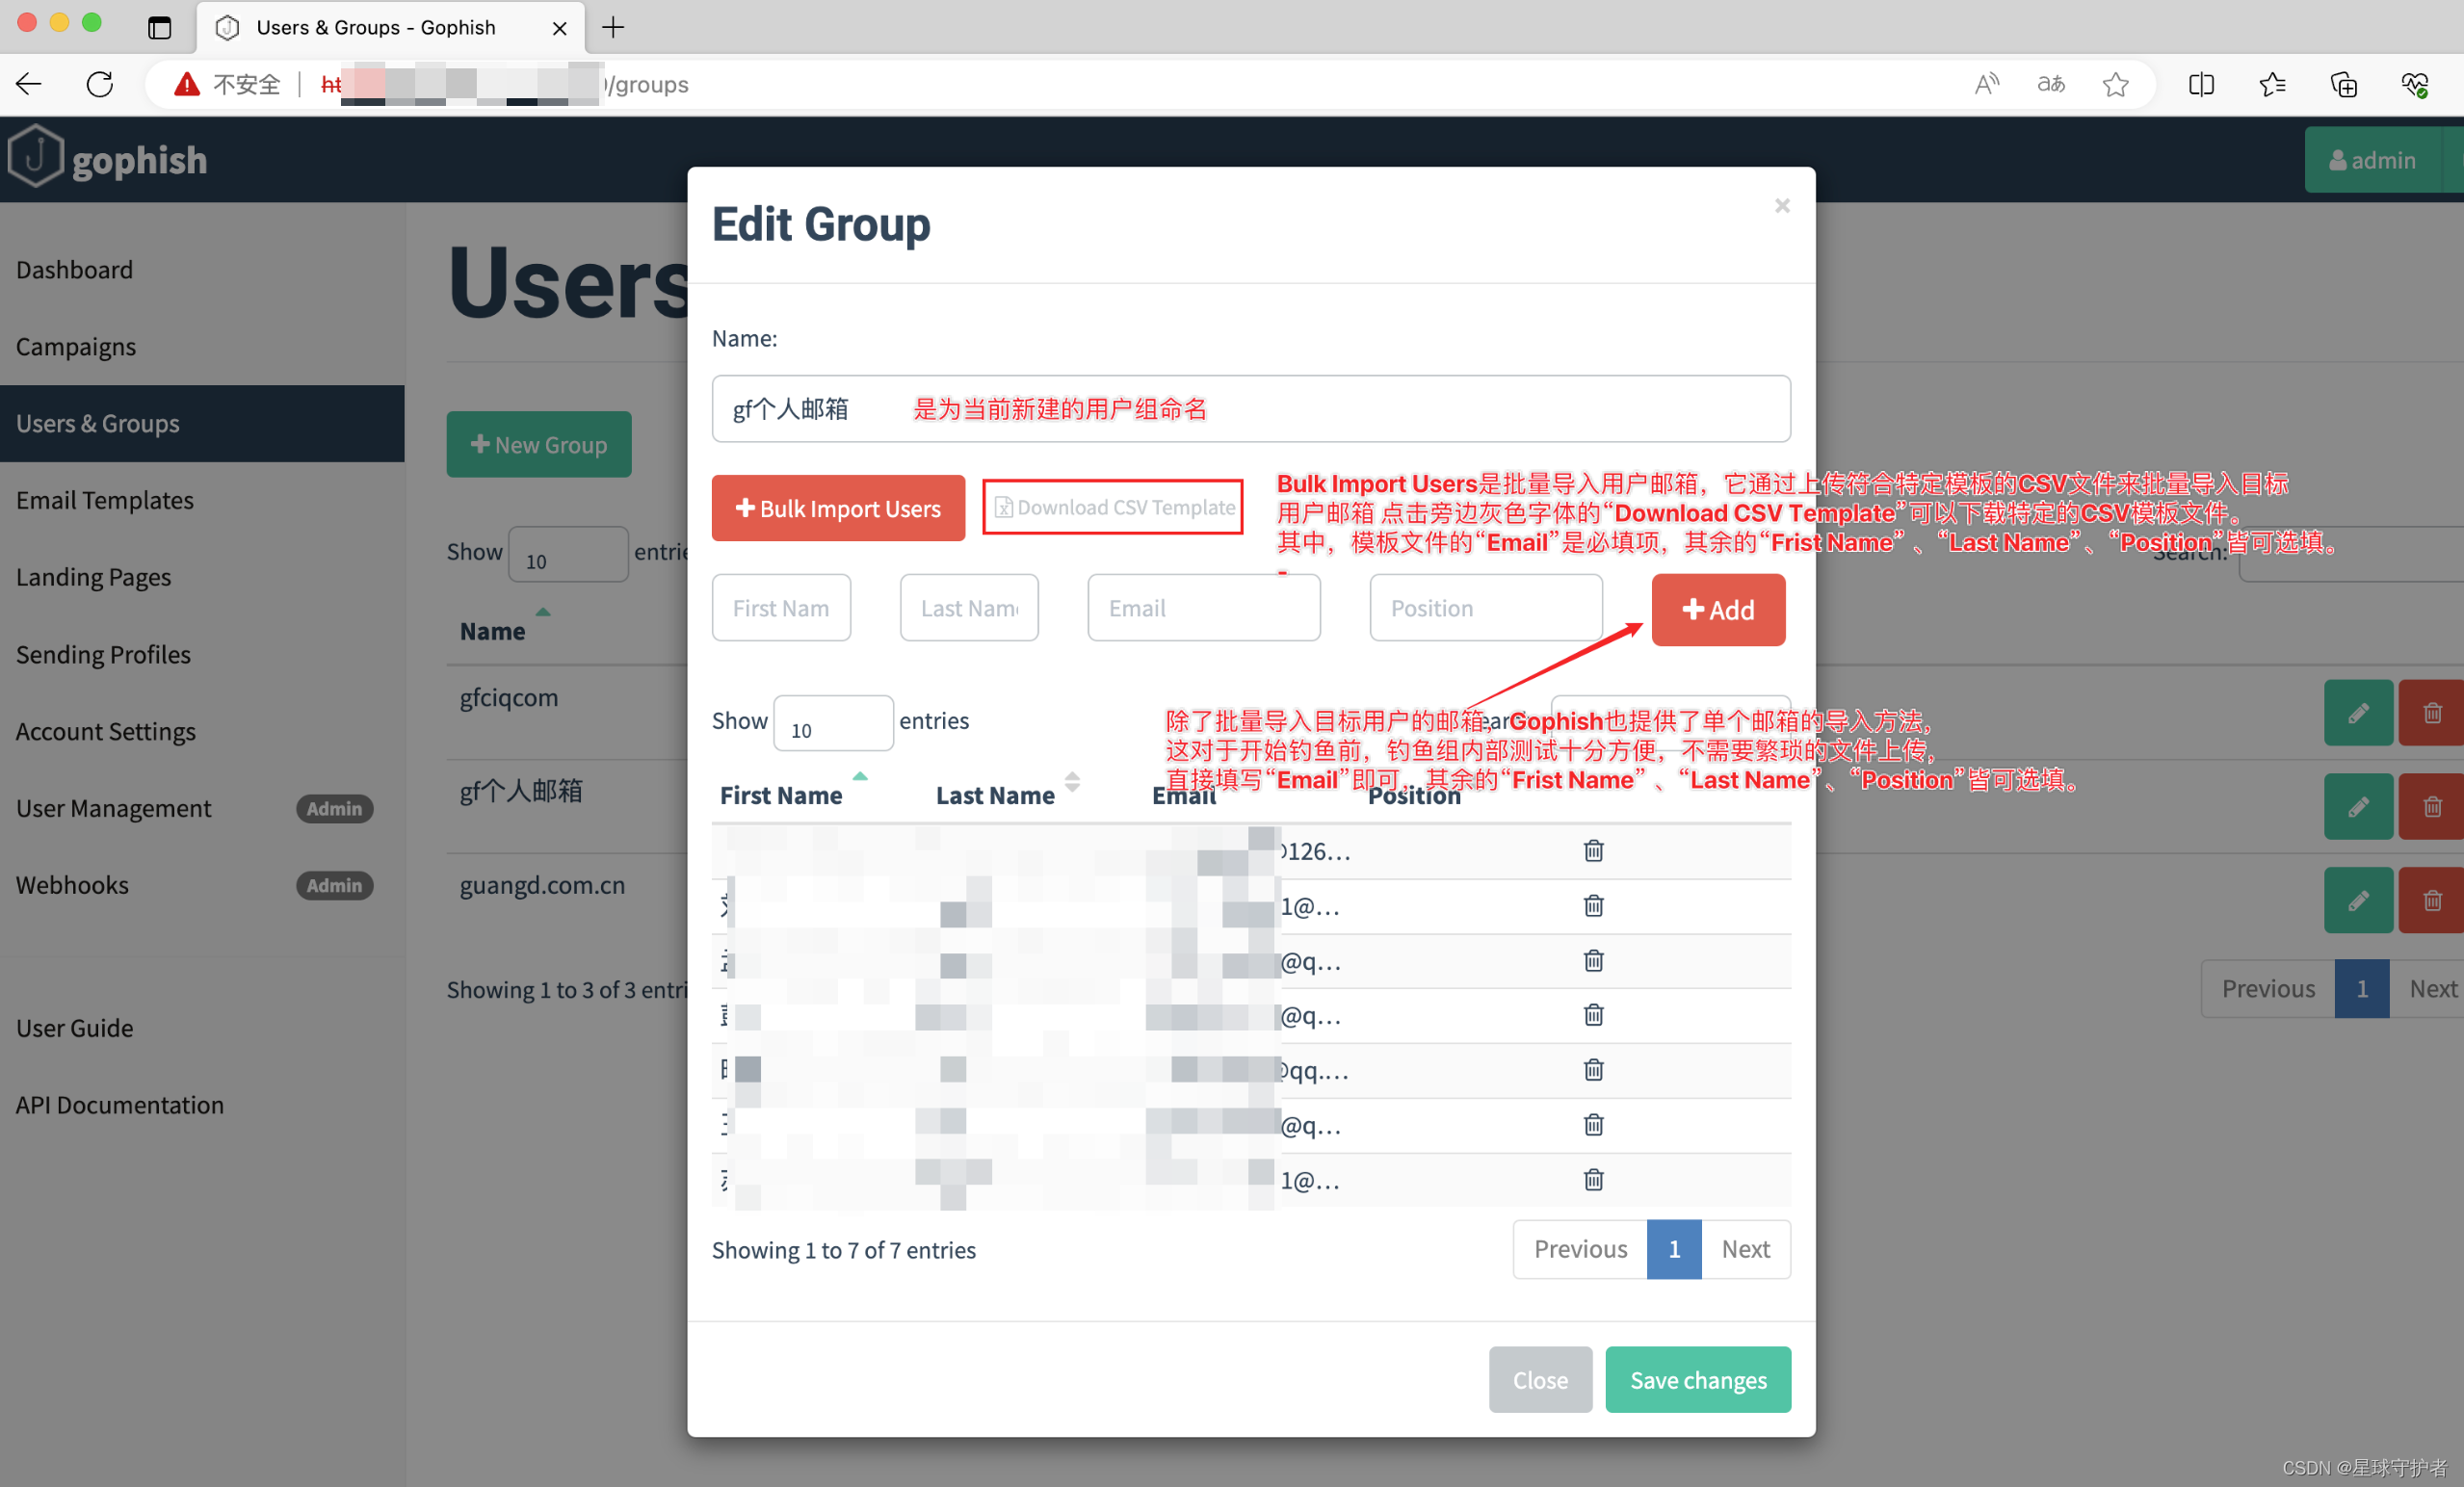Click the Close button in dialog
The height and width of the screenshot is (1487, 2464).
[x=1540, y=1380]
